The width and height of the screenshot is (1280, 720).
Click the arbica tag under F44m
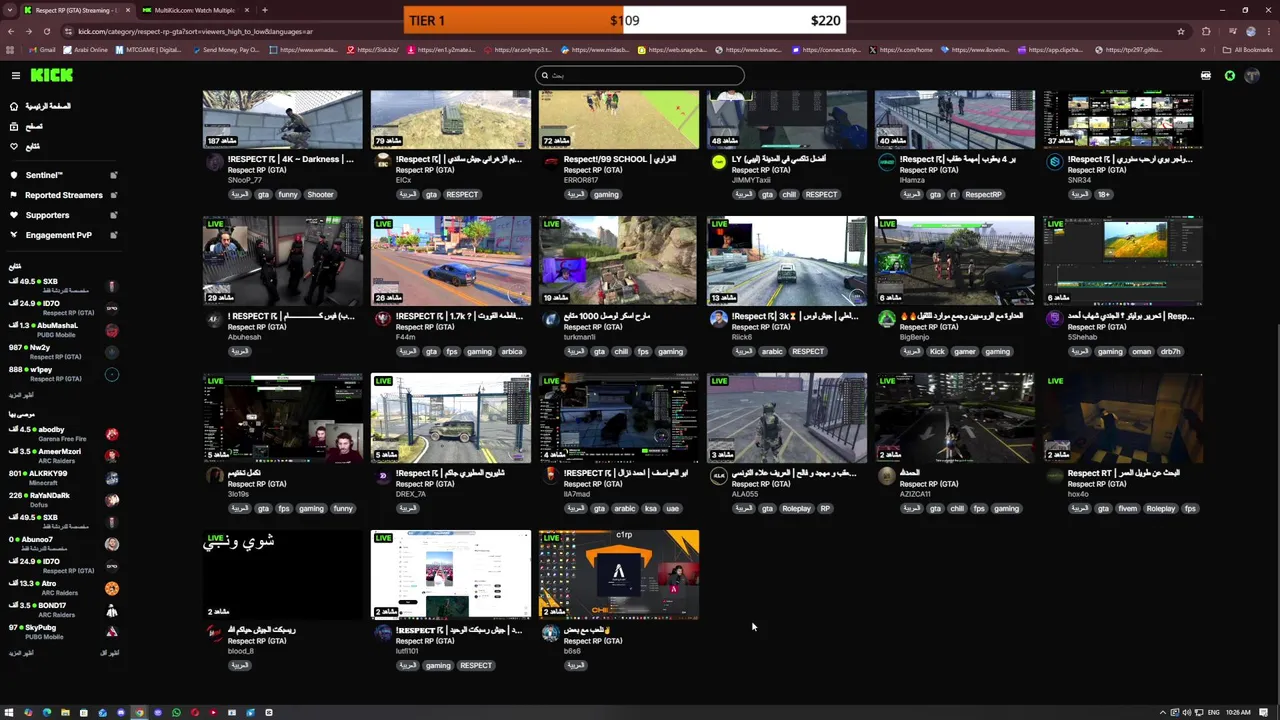[511, 352]
